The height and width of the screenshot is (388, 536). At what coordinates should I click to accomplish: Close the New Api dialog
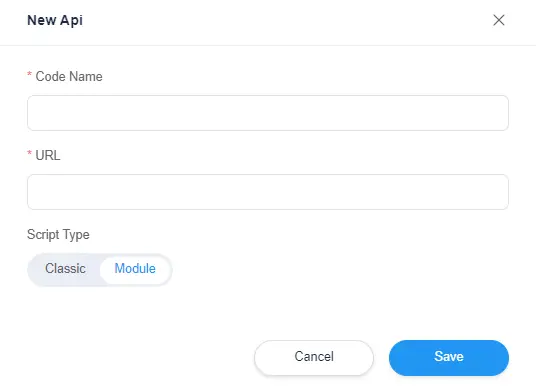coord(499,20)
